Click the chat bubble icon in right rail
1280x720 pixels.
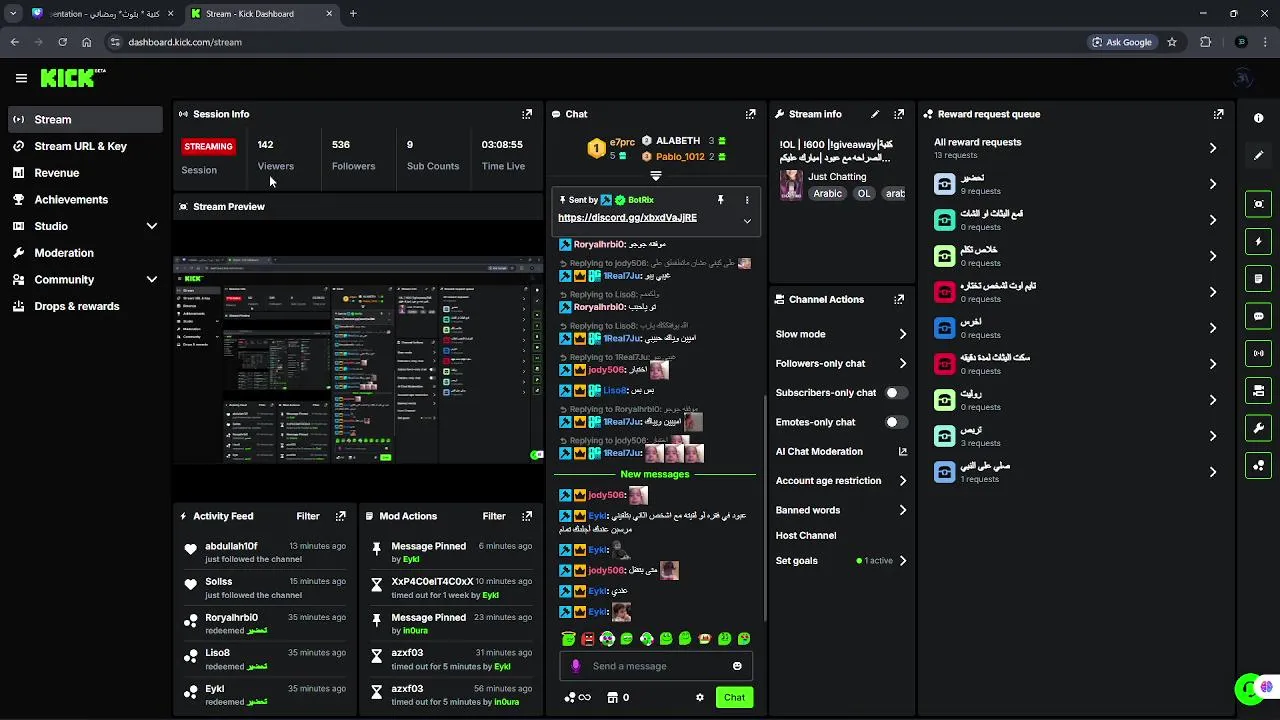point(1258,316)
